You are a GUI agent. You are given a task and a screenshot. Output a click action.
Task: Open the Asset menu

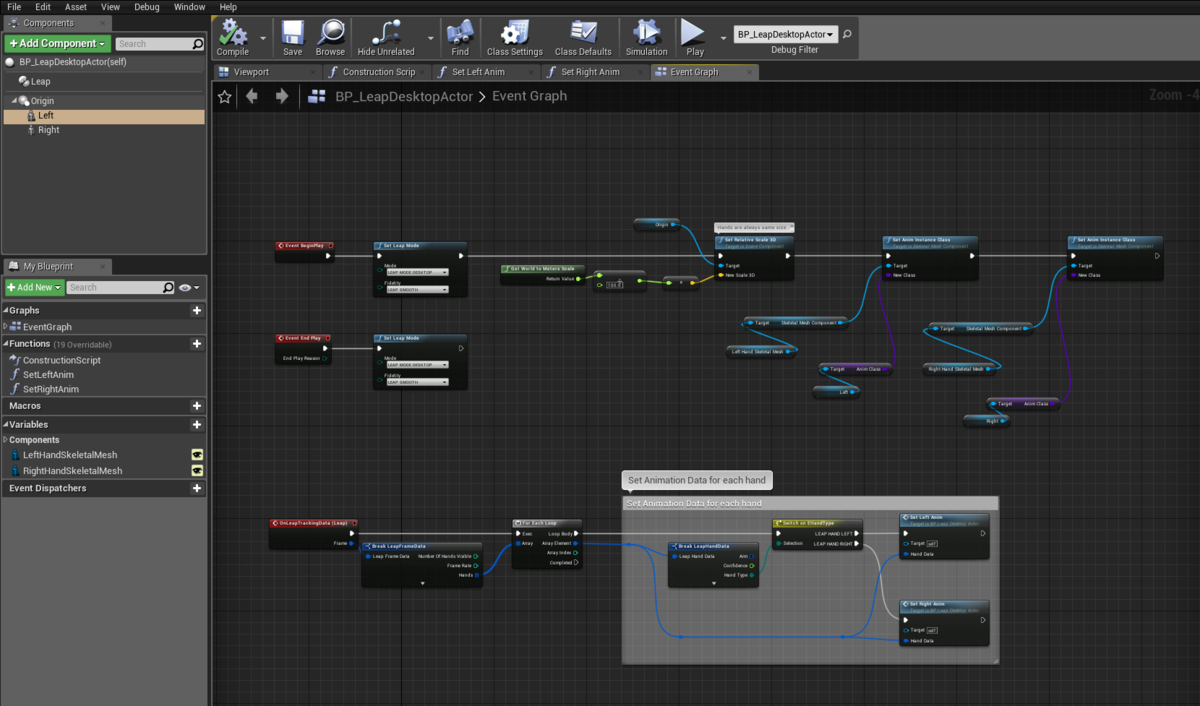point(76,7)
